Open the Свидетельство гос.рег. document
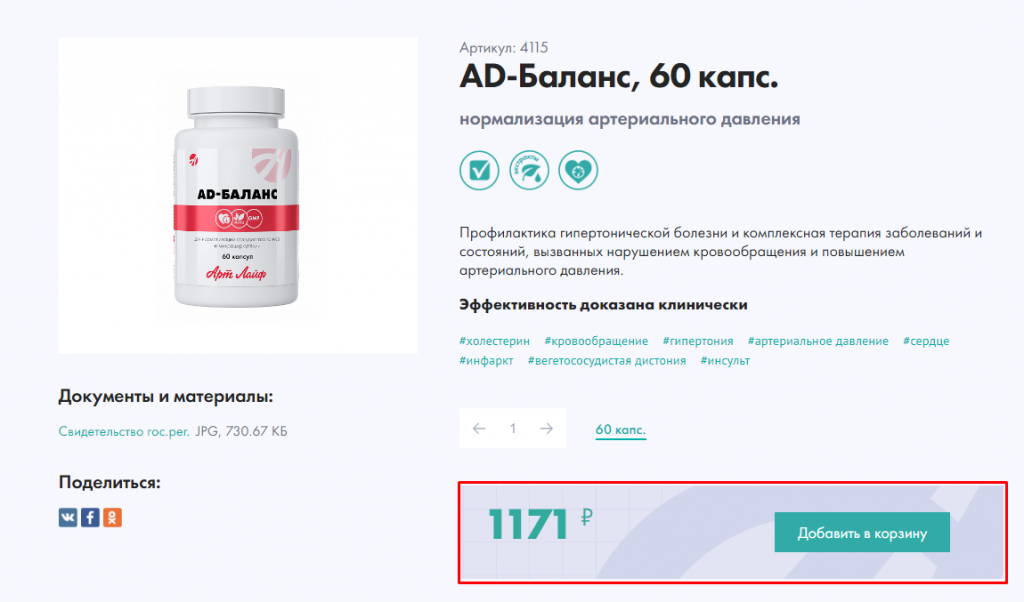Image resolution: width=1024 pixels, height=602 pixels. pyautogui.click(x=124, y=432)
